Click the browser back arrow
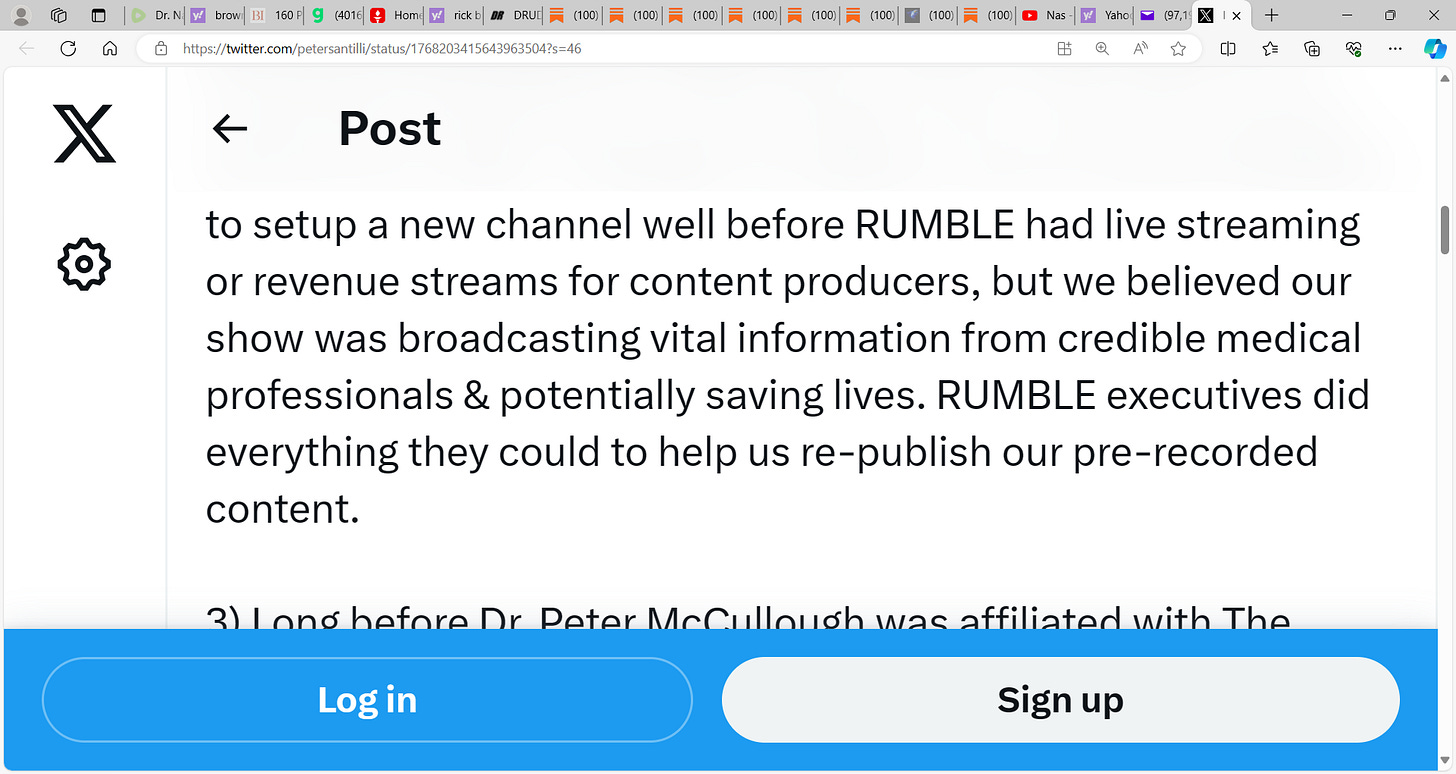Image resolution: width=1456 pixels, height=774 pixels. 27,48
